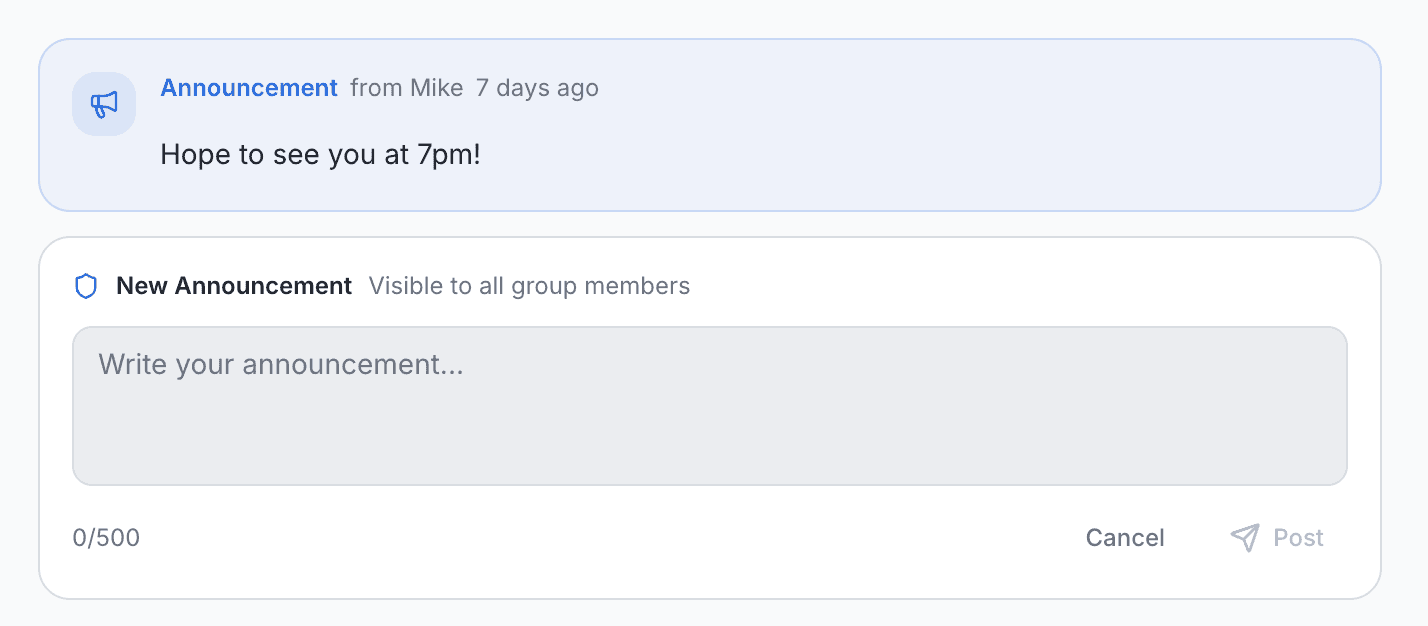This screenshot has width=1428, height=626.
Task: Click the "Write your announcement..." placeholder text
Action: pos(281,364)
